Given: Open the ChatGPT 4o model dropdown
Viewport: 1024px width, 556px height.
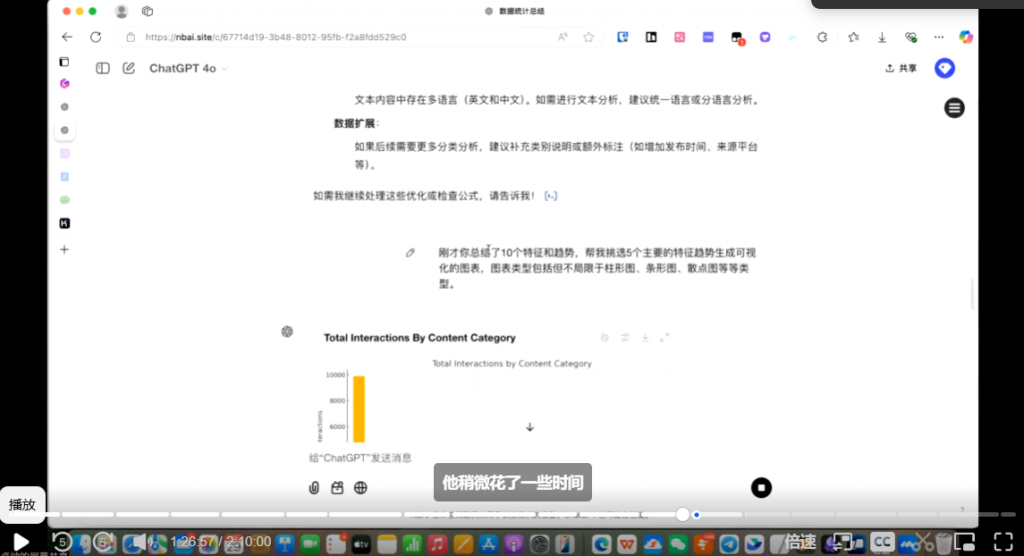Looking at the screenshot, I should click(x=188, y=68).
